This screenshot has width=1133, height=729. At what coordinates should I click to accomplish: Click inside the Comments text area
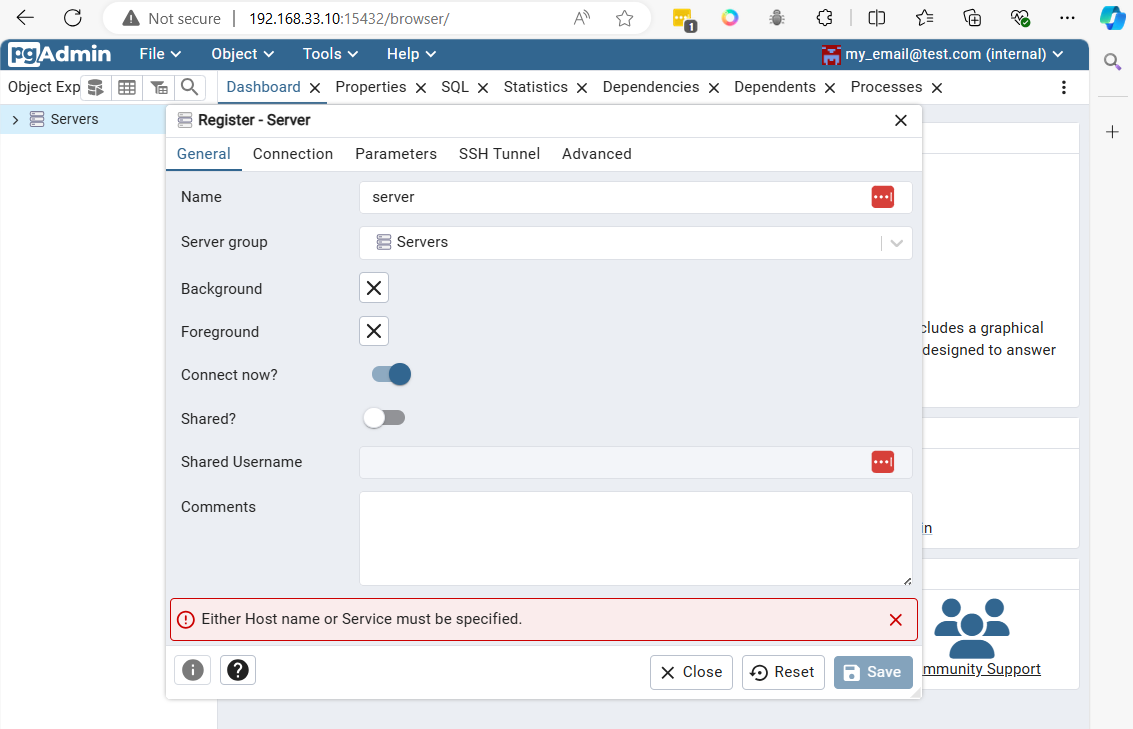pos(635,538)
